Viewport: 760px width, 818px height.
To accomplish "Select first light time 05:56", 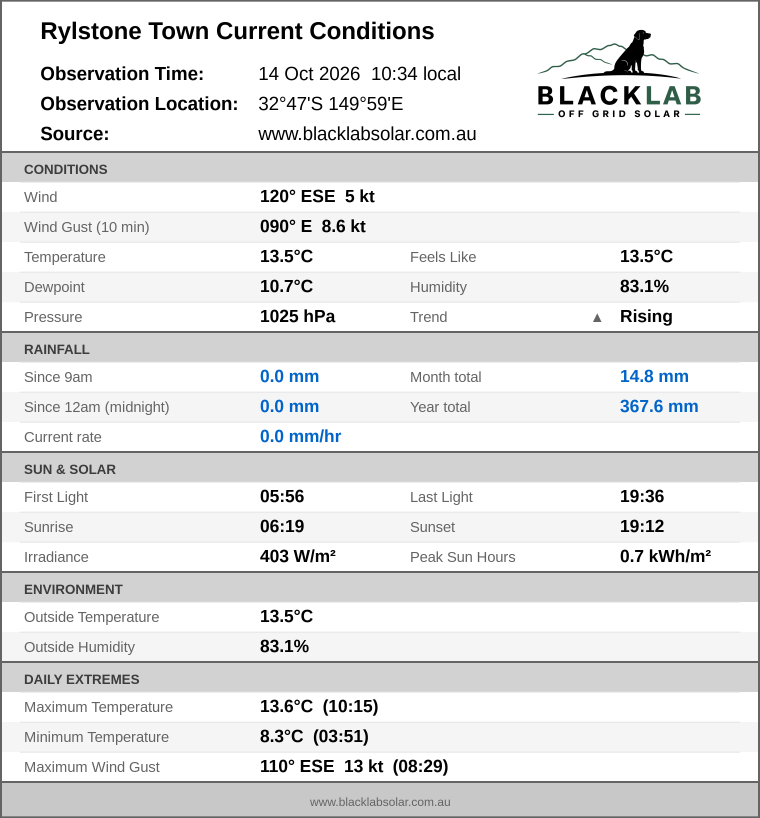I will 282,497.
